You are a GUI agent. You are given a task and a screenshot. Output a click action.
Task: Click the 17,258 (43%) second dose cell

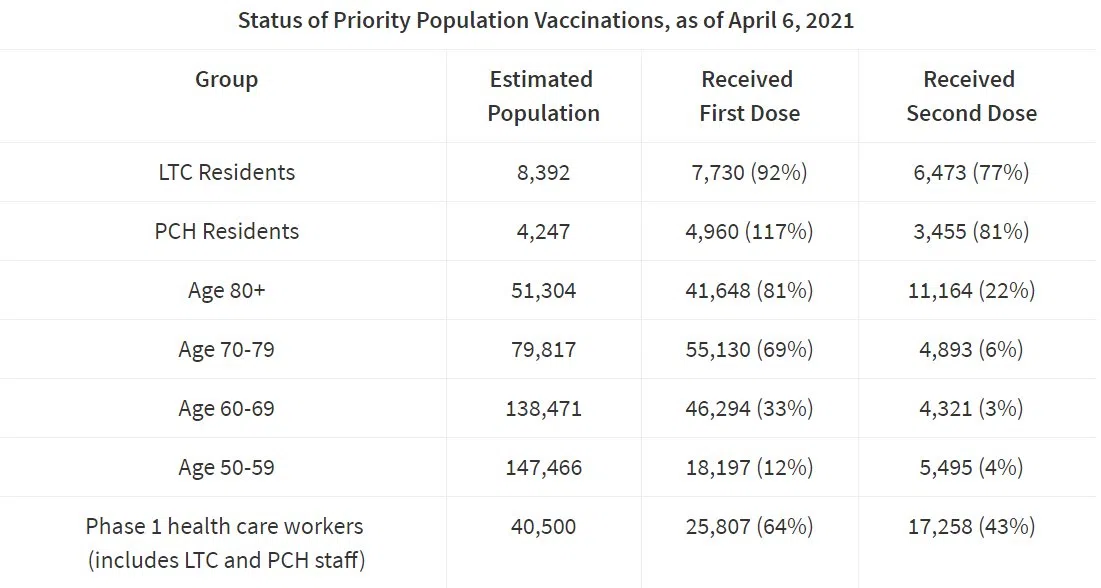[x=970, y=527]
